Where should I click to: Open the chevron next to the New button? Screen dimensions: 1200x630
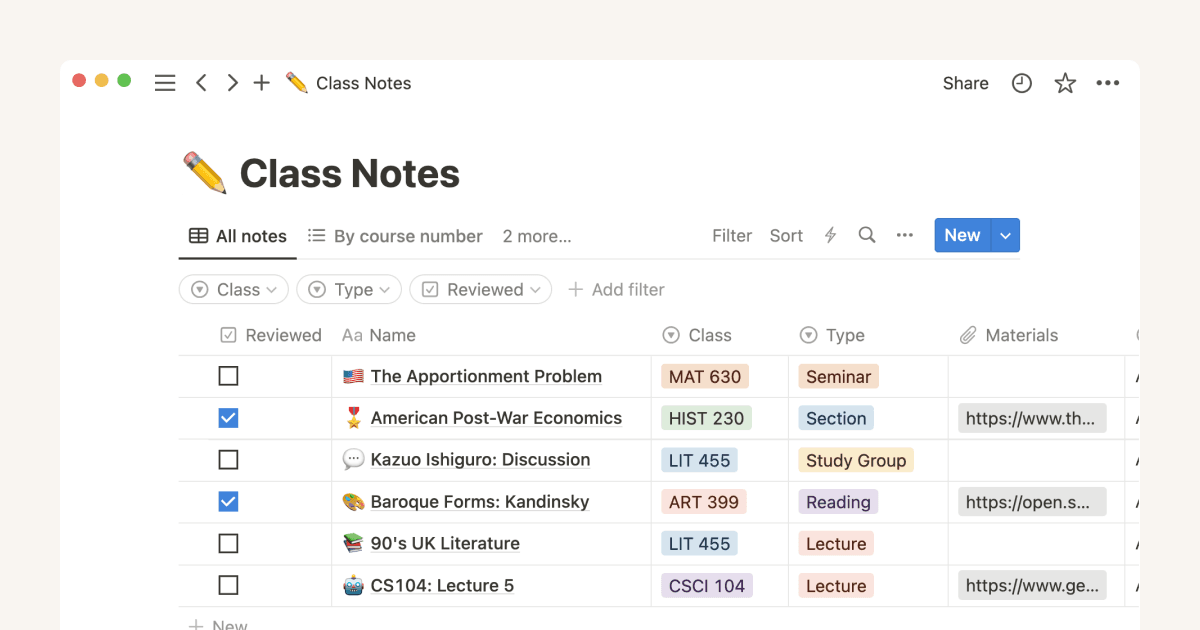[1004, 235]
